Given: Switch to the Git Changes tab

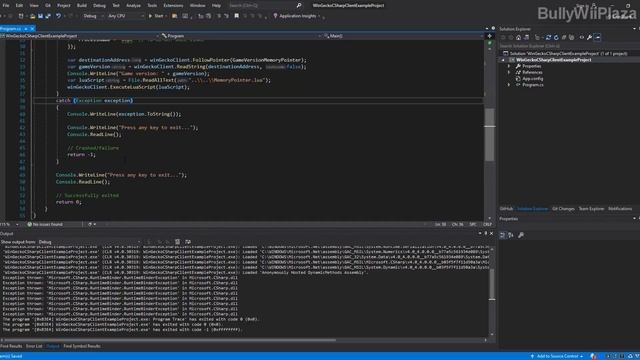Looking at the screenshot, I should (x=563, y=209).
